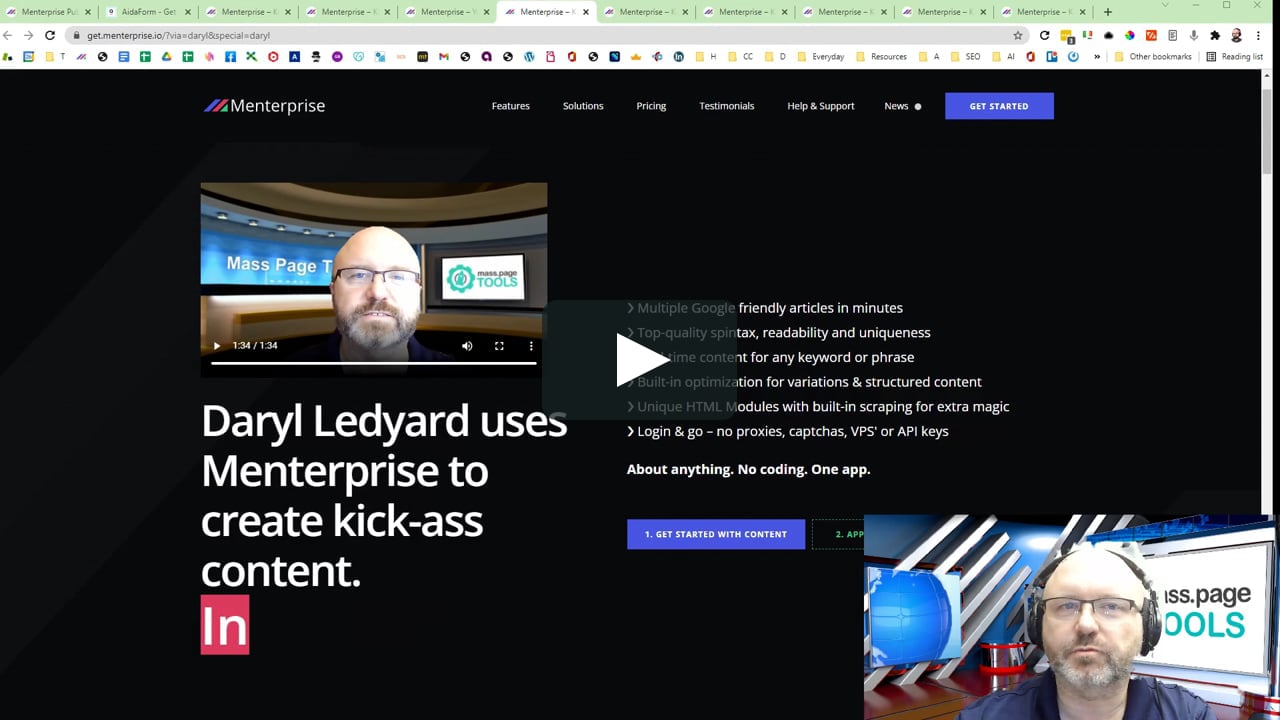This screenshot has height=720, width=1280.
Task: Open Chrome's three-dot menu
Action: coord(1259,35)
